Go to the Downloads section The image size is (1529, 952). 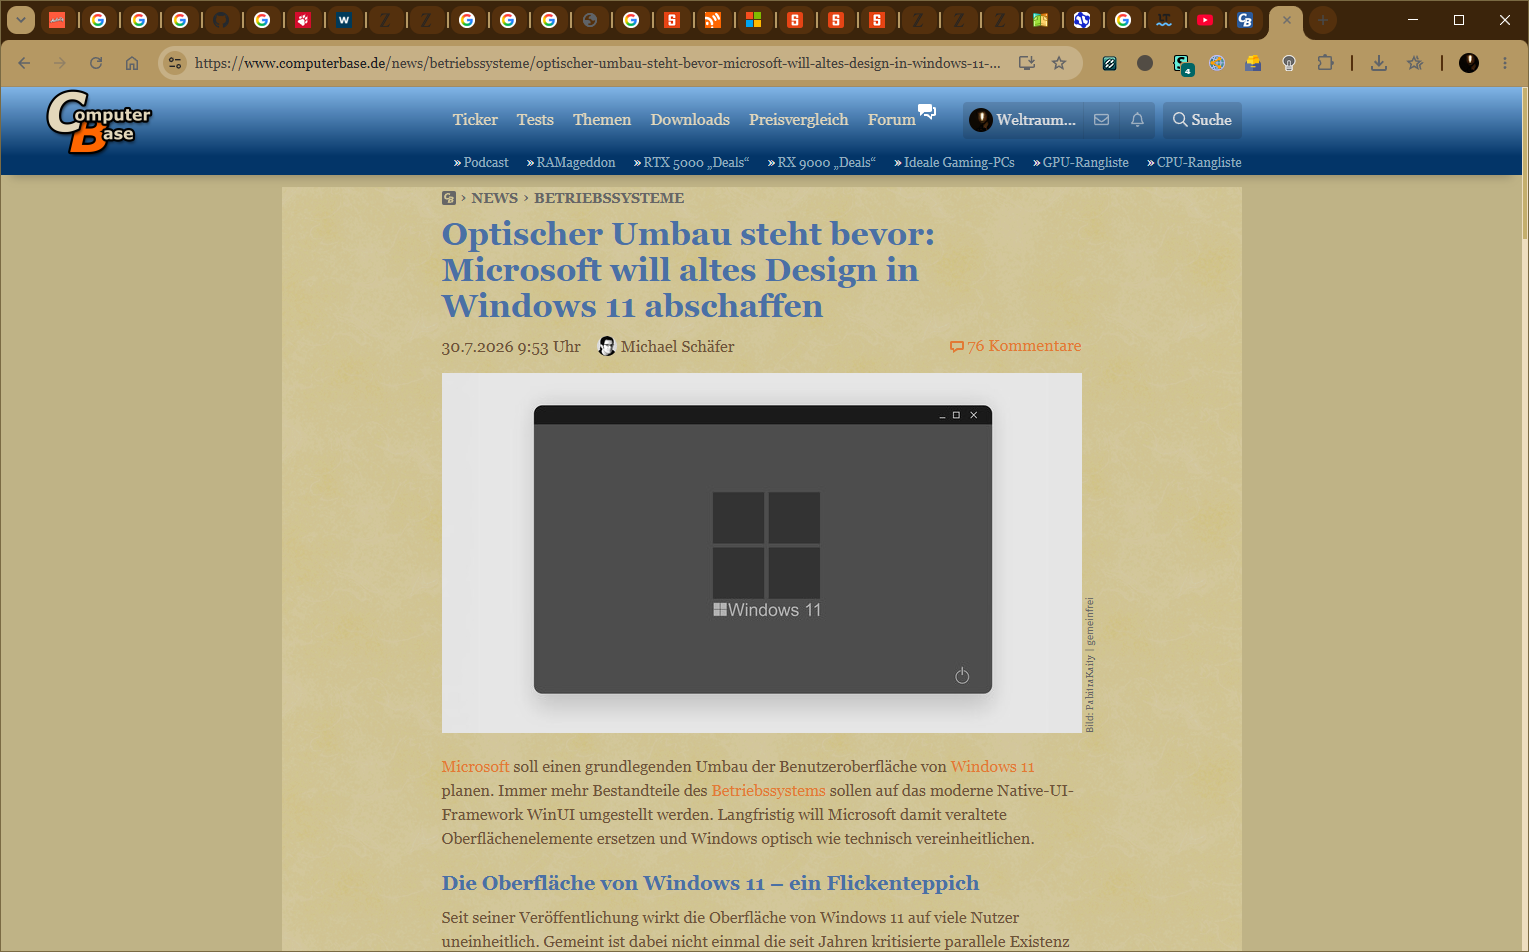tap(690, 120)
